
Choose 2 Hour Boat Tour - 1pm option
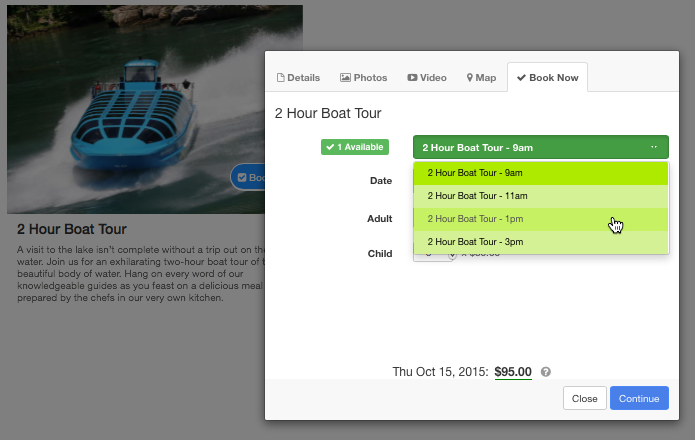541,219
